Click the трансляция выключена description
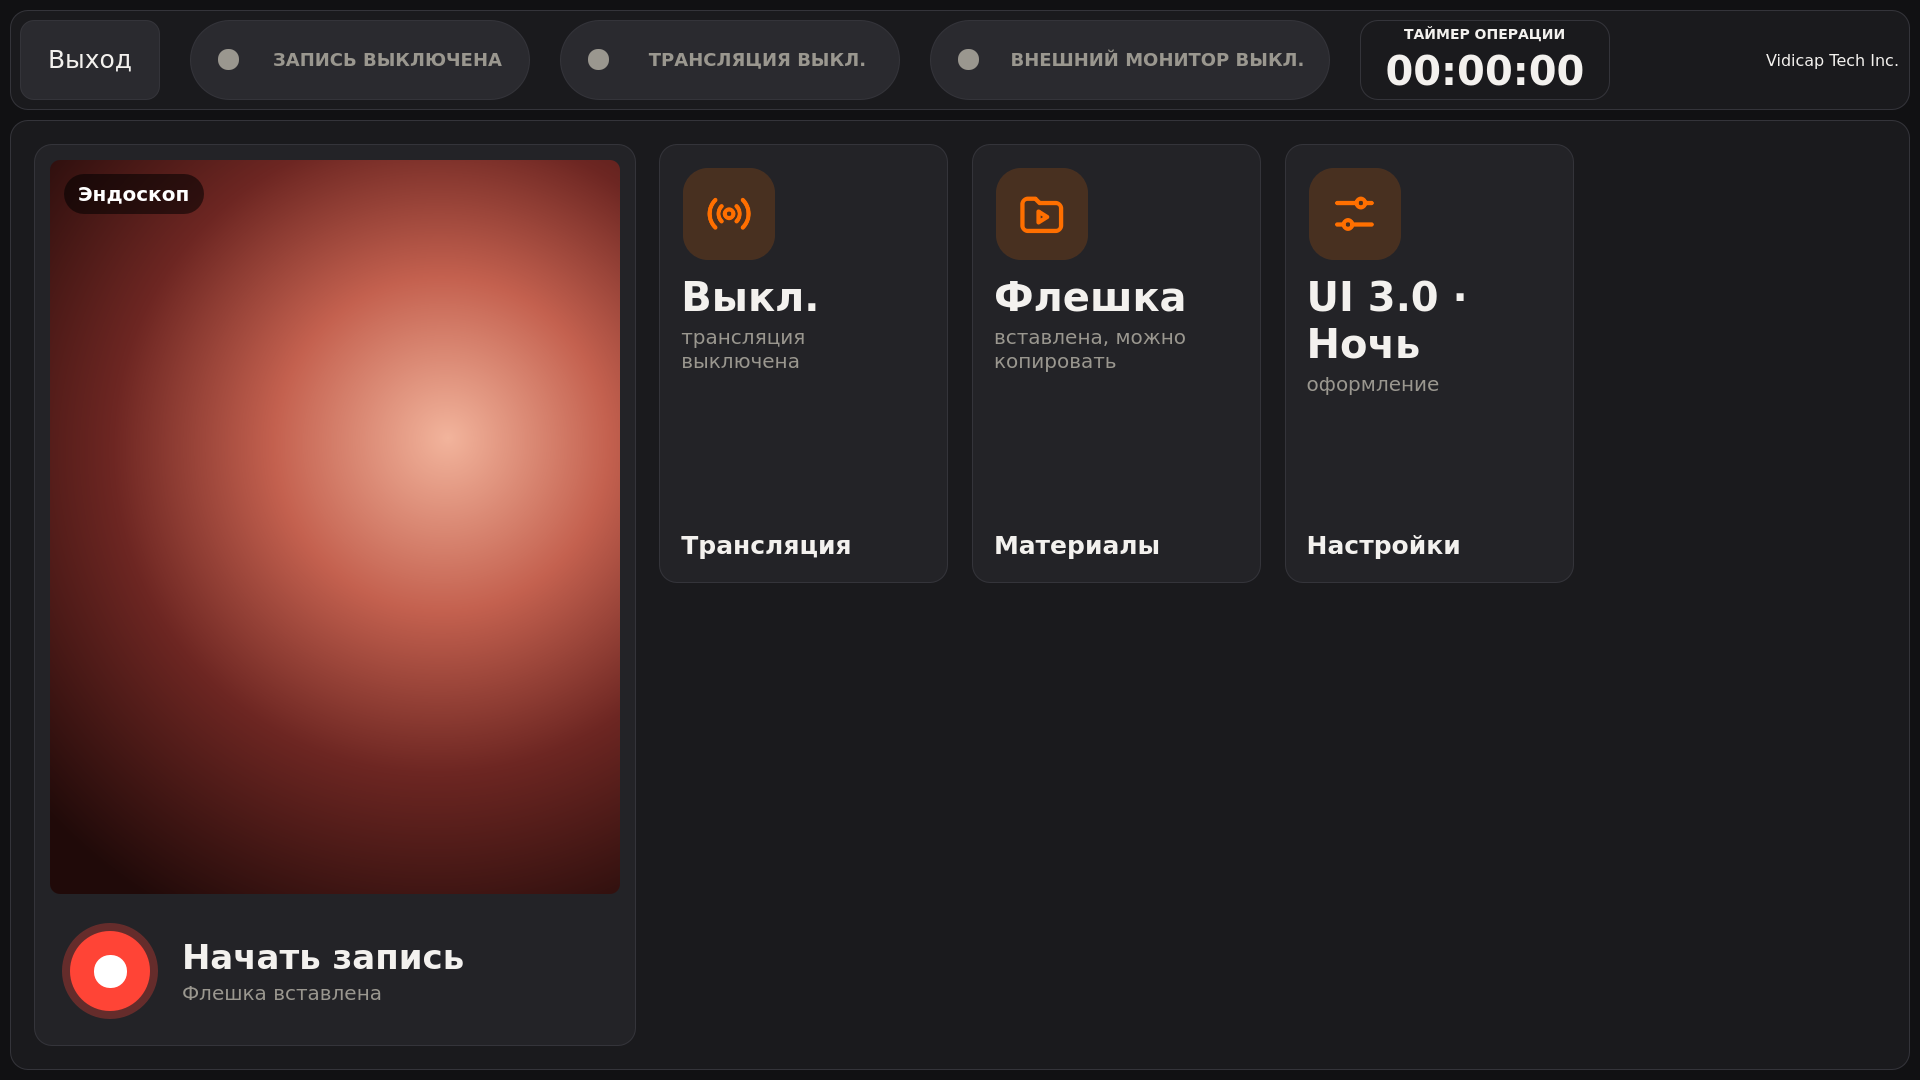Screen dimensions: 1920x1080 743,349
